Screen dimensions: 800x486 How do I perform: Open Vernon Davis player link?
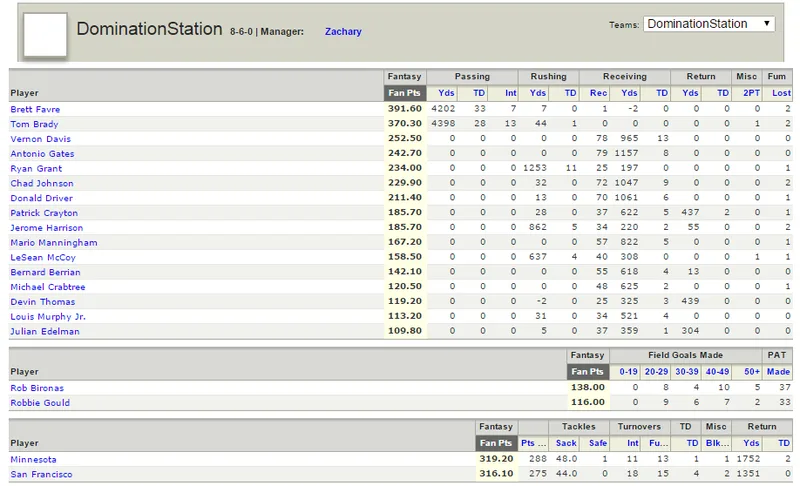point(40,139)
